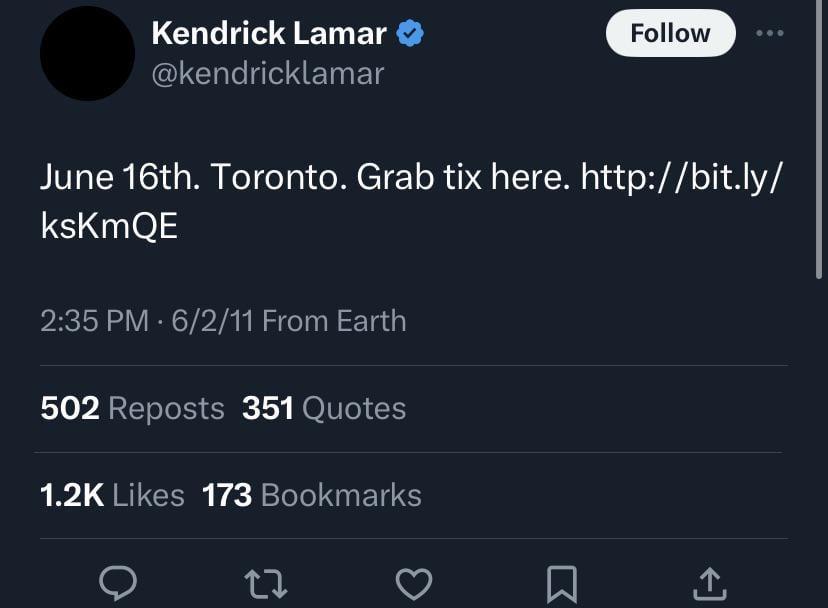Screen dimensions: 828x608
Task: View the 351 Quotes list
Action: 324,408
